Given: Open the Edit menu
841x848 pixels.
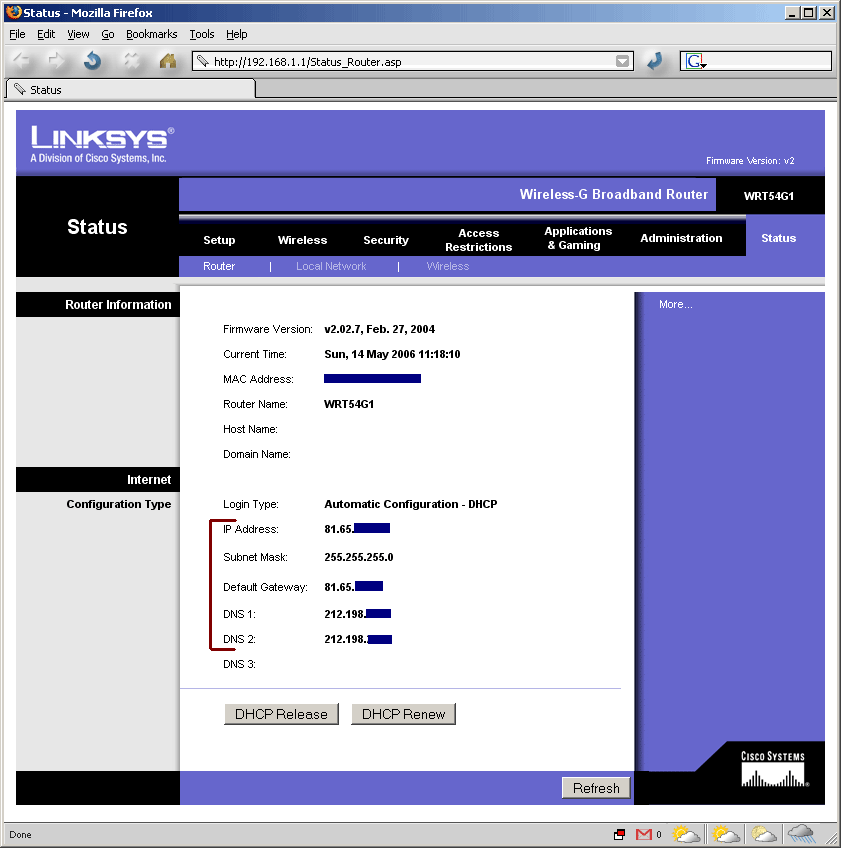Looking at the screenshot, I should (x=46, y=34).
